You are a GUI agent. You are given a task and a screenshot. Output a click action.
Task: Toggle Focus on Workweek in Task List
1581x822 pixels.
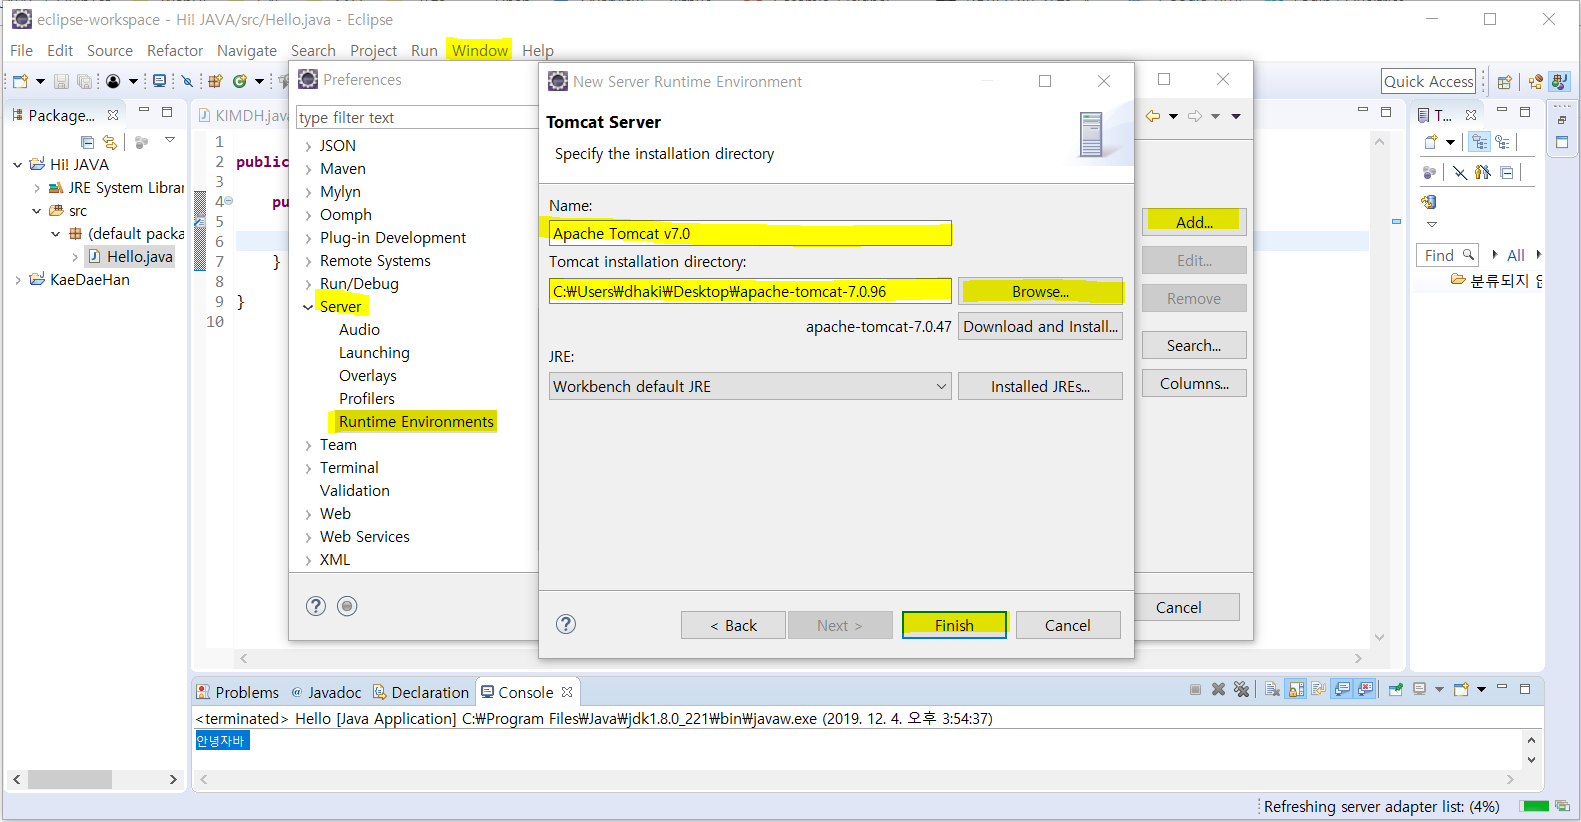click(1429, 172)
